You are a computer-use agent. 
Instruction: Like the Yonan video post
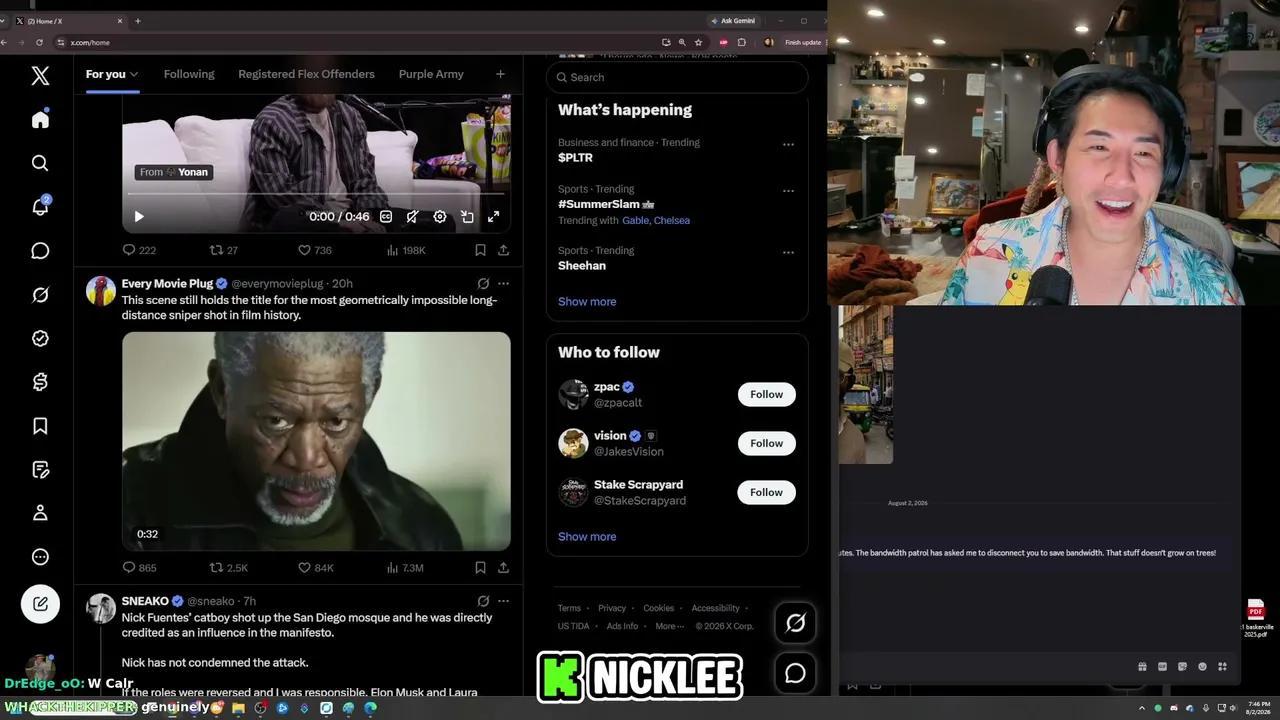pyautogui.click(x=315, y=250)
